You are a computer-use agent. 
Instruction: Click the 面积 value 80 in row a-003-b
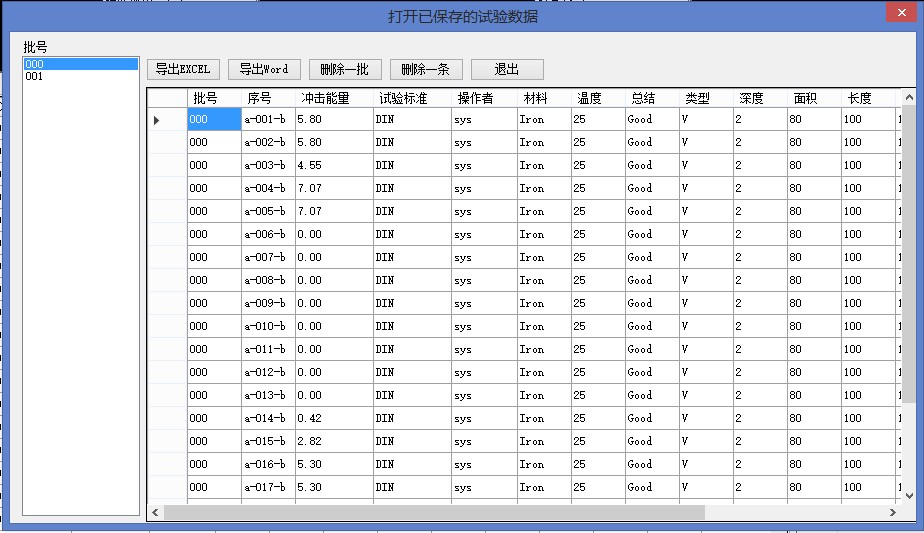(814, 165)
